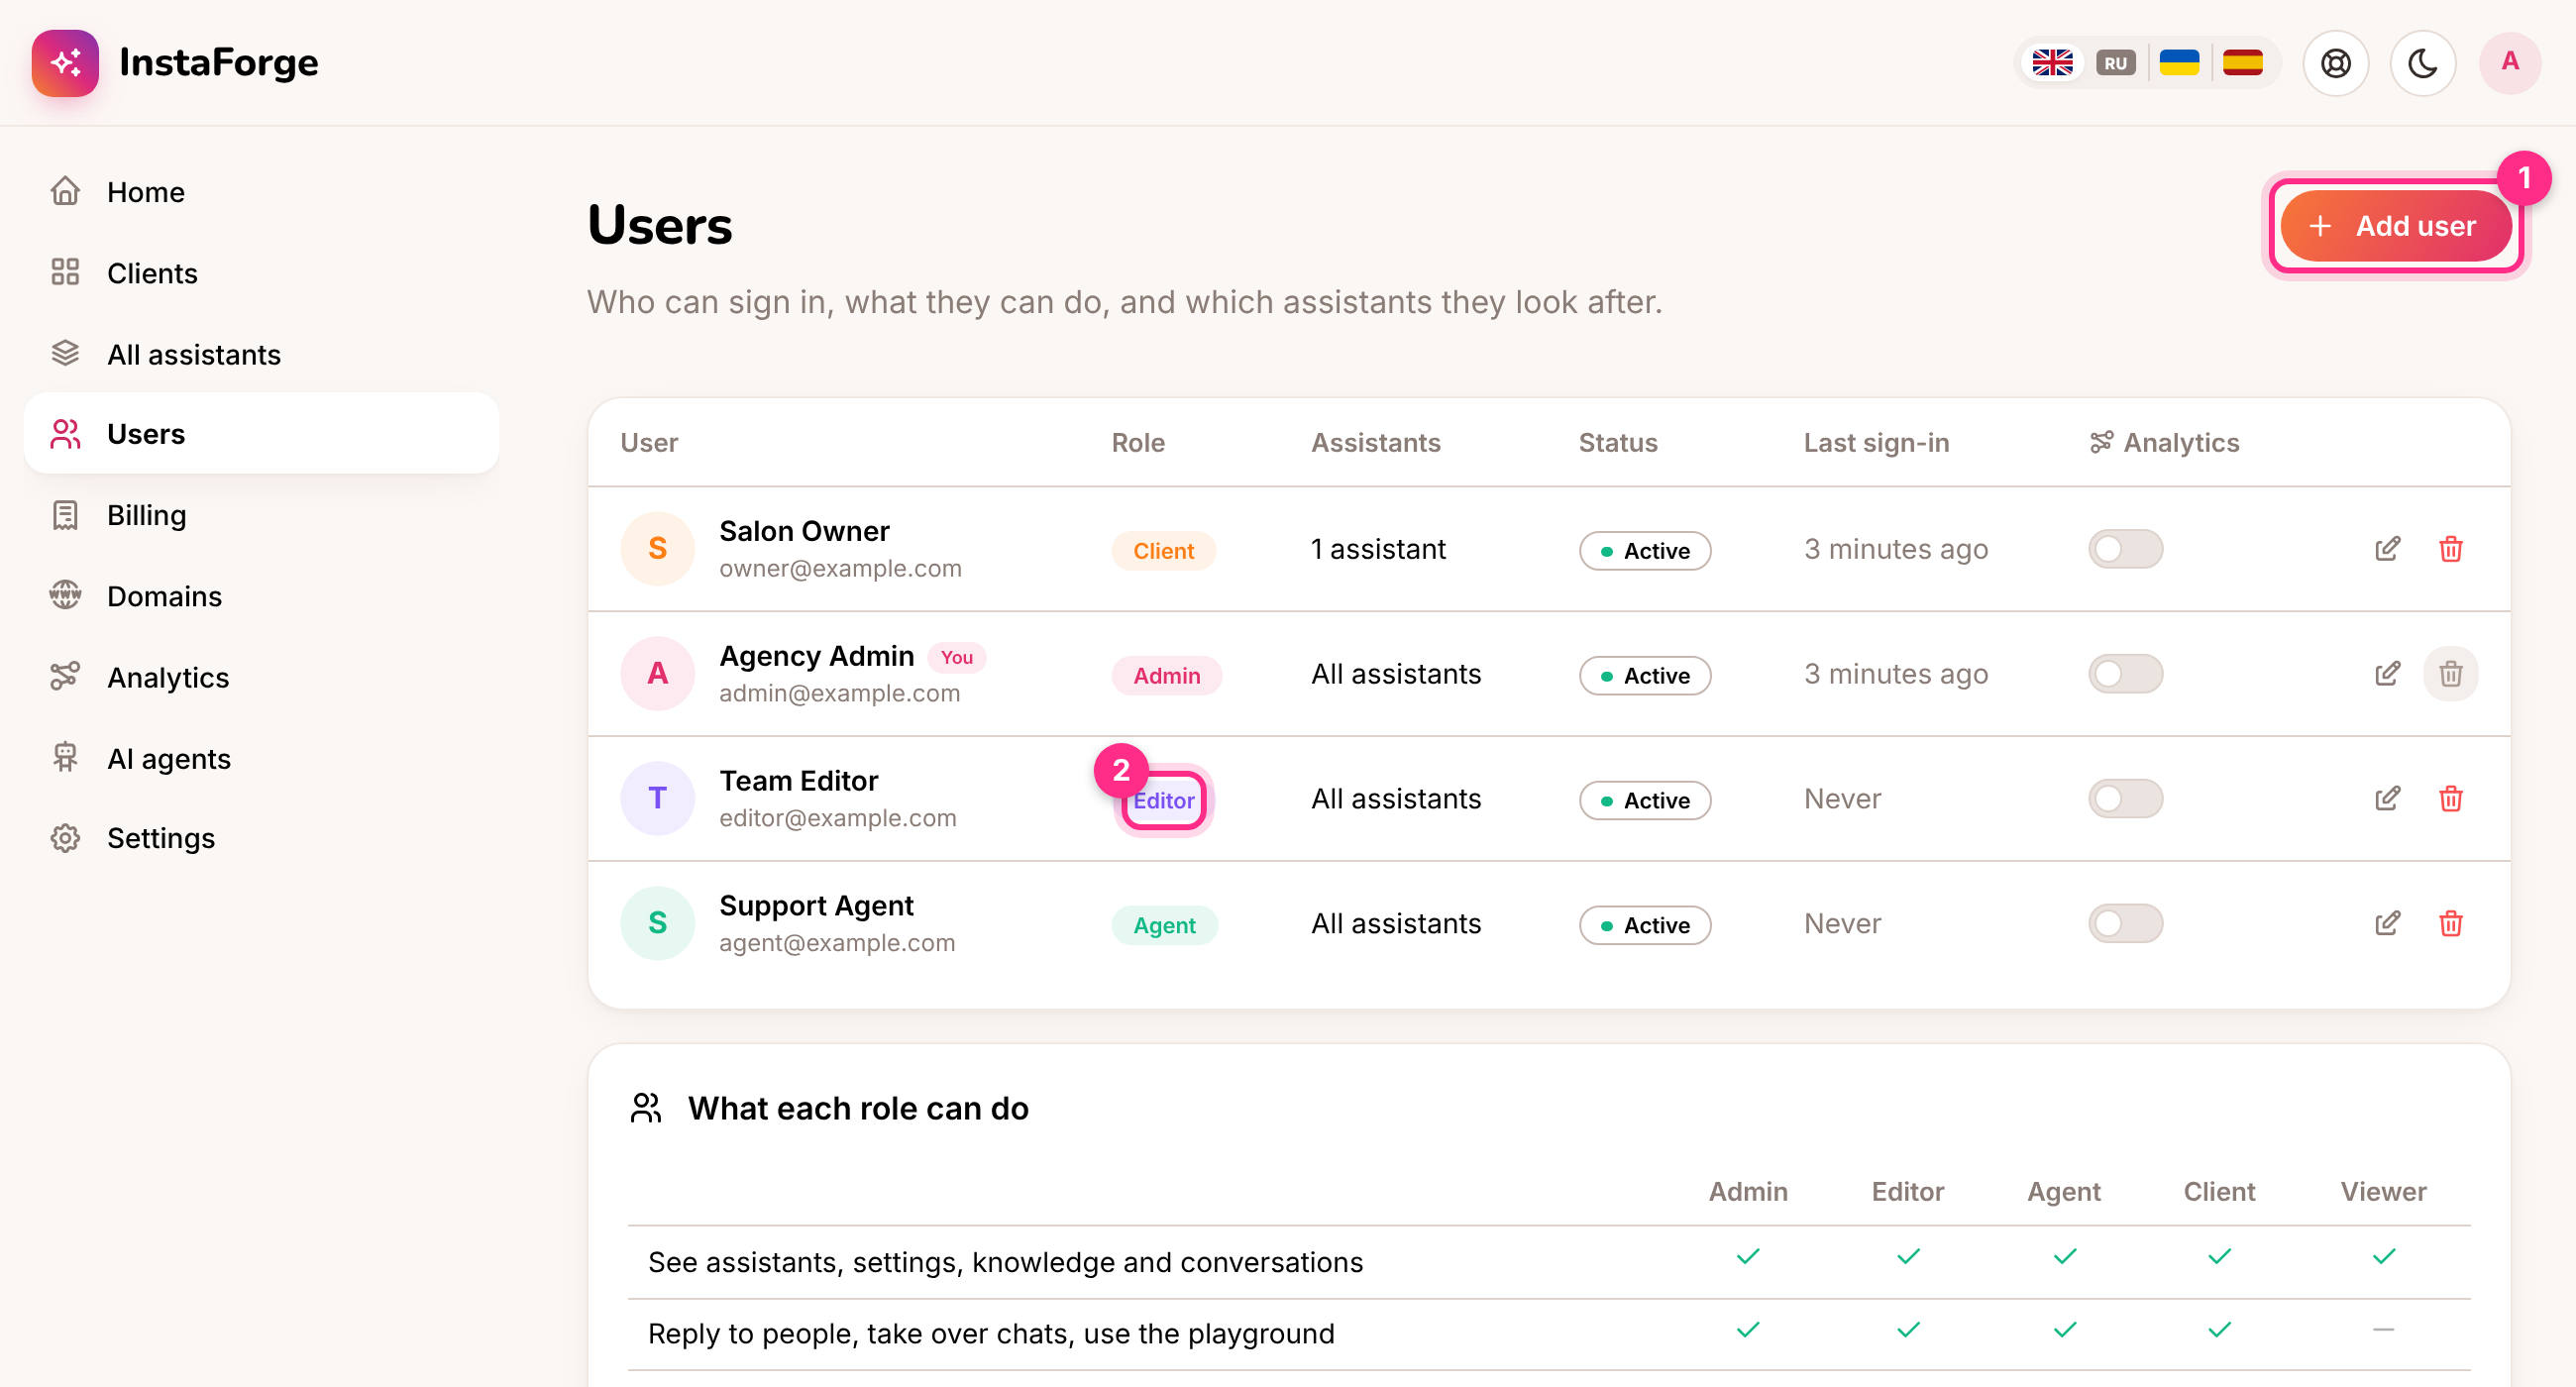Open the Domains page
The width and height of the screenshot is (2576, 1387).
[261, 596]
